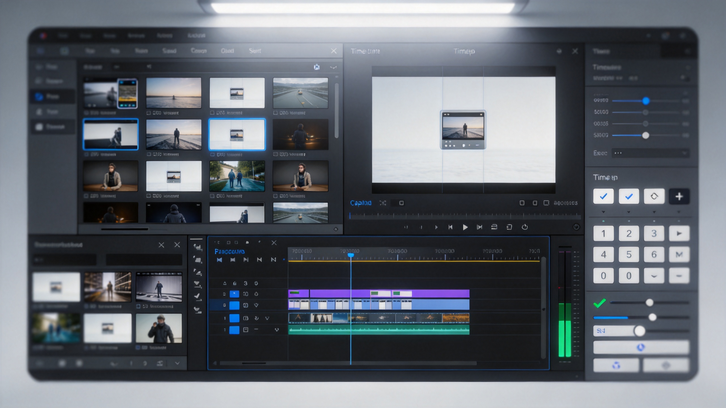Tick the checkbox under top-row sunset thumbnail

pos(149,113)
